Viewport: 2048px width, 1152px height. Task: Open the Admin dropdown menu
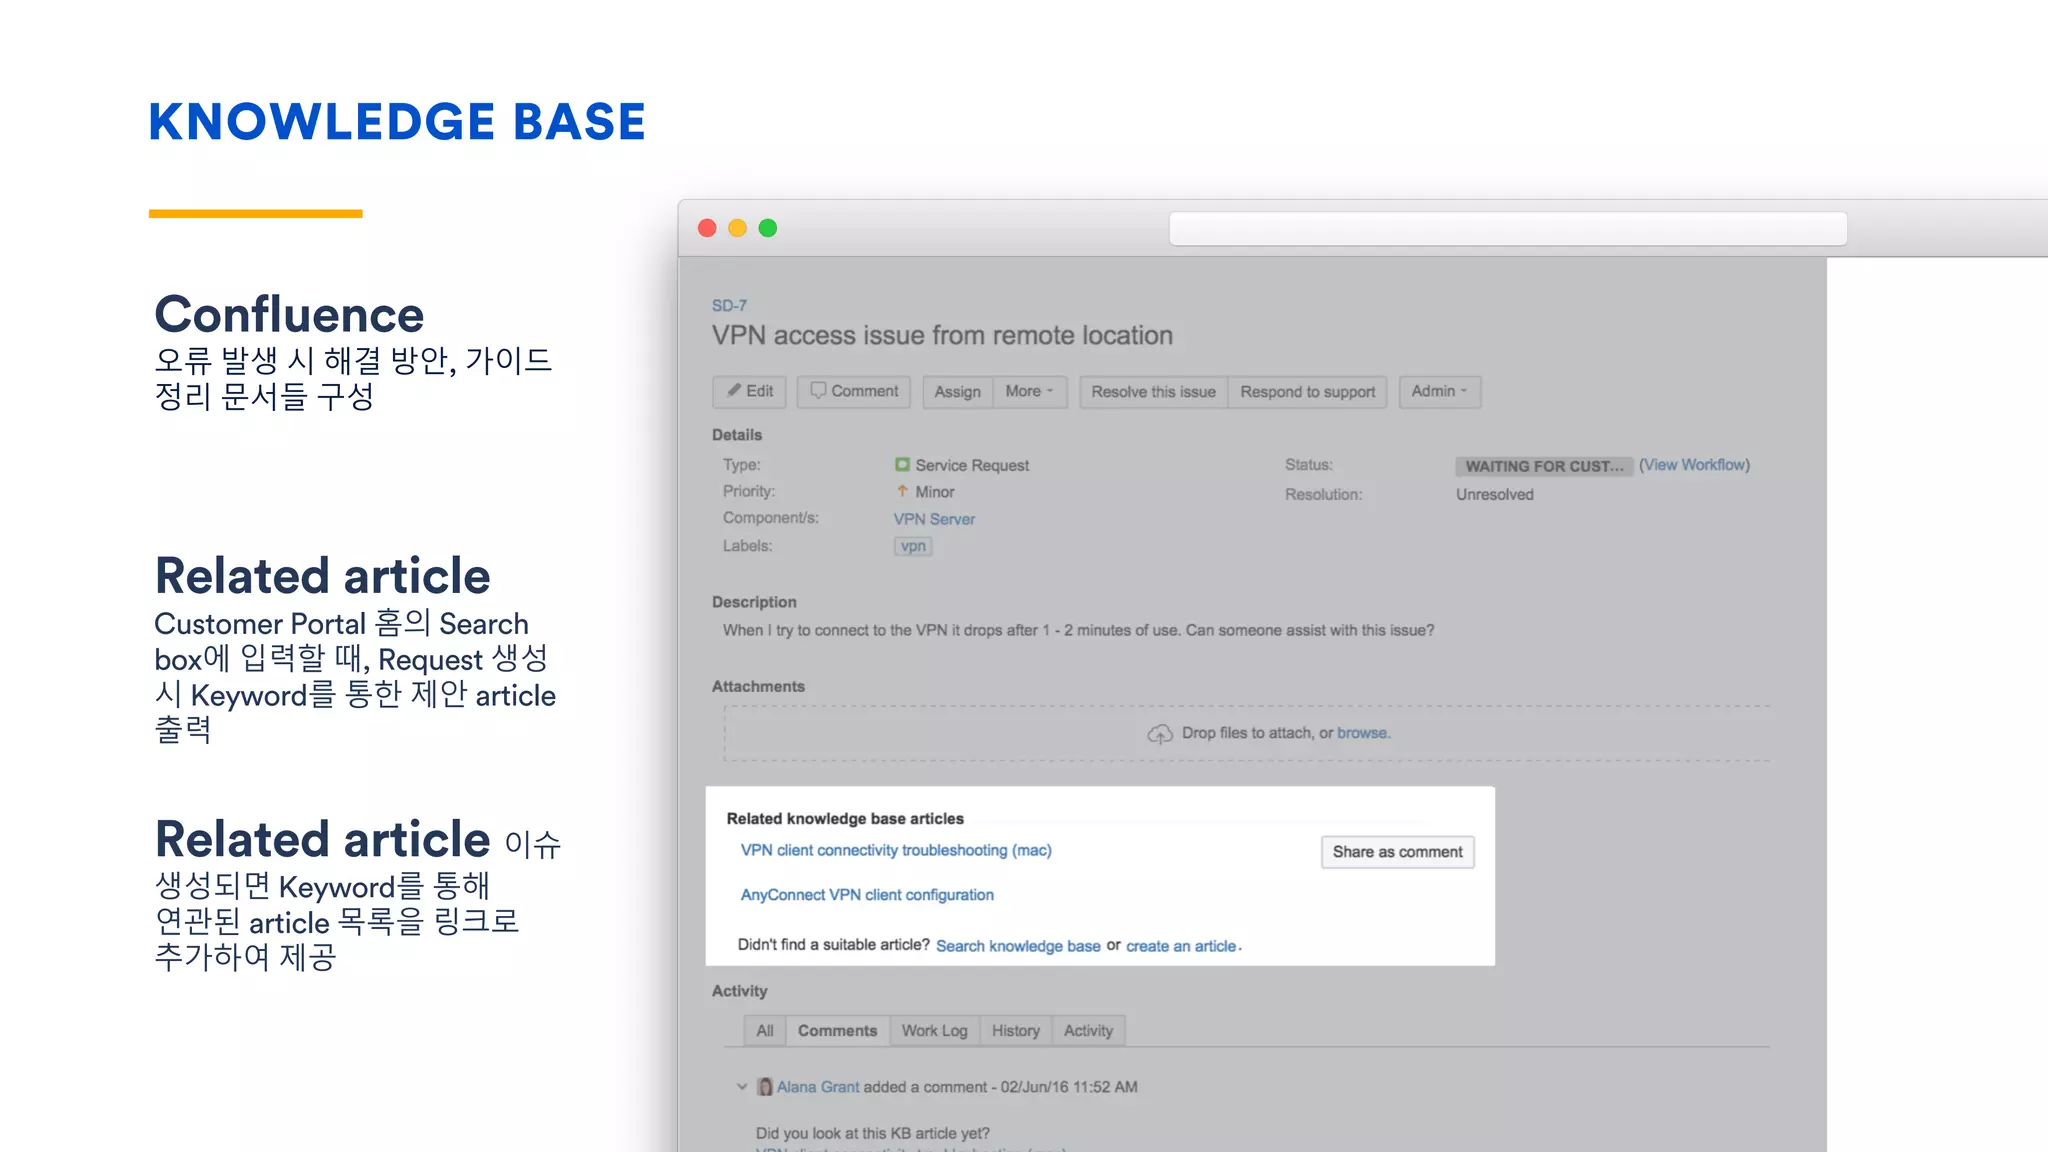click(1439, 392)
